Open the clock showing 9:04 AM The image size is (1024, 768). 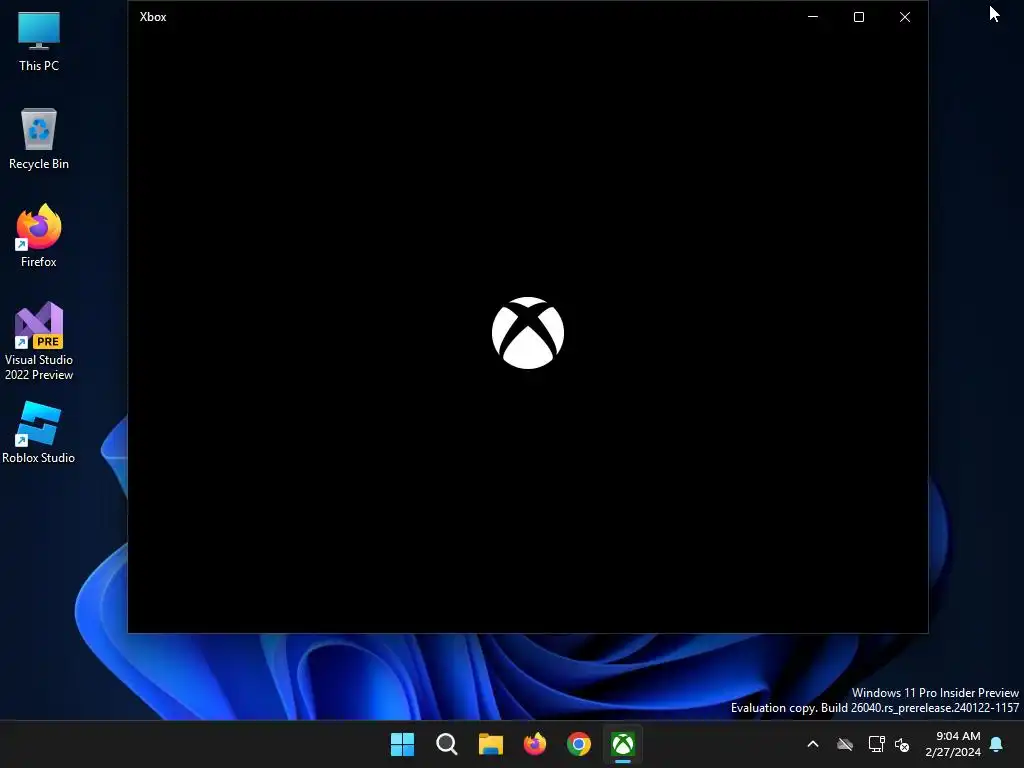tap(953, 744)
